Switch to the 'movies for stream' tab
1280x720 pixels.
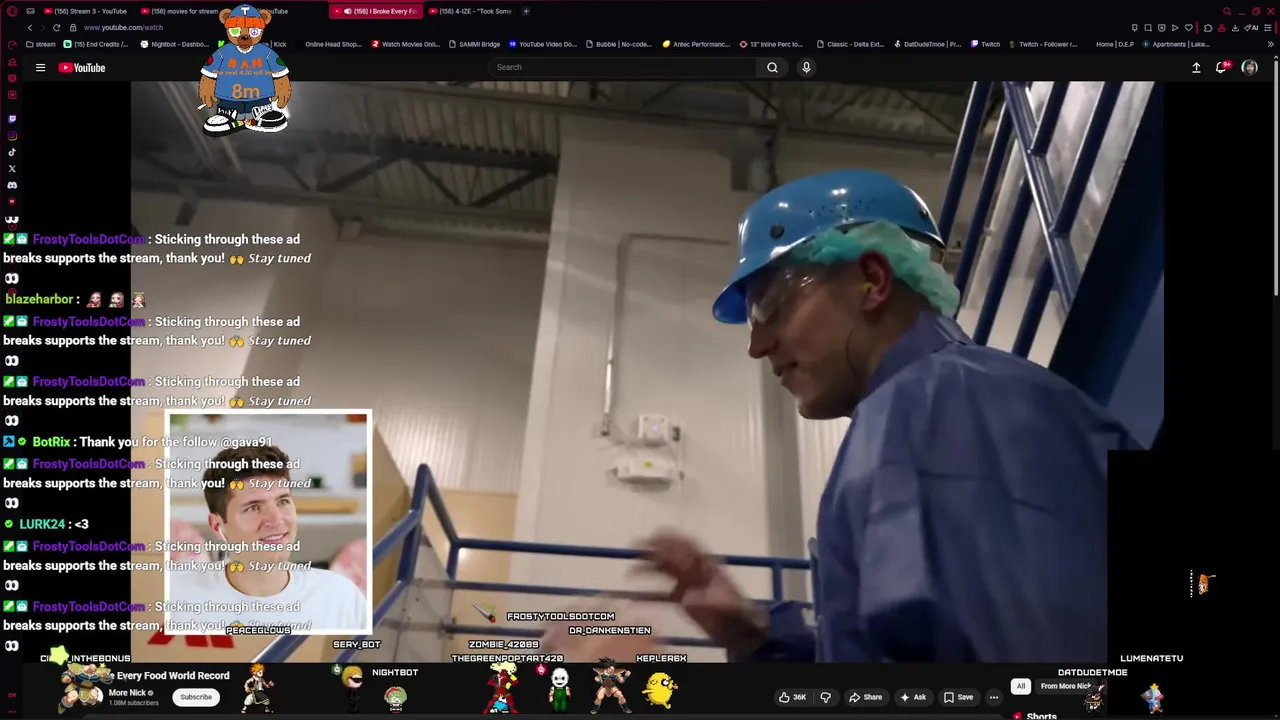pos(182,11)
